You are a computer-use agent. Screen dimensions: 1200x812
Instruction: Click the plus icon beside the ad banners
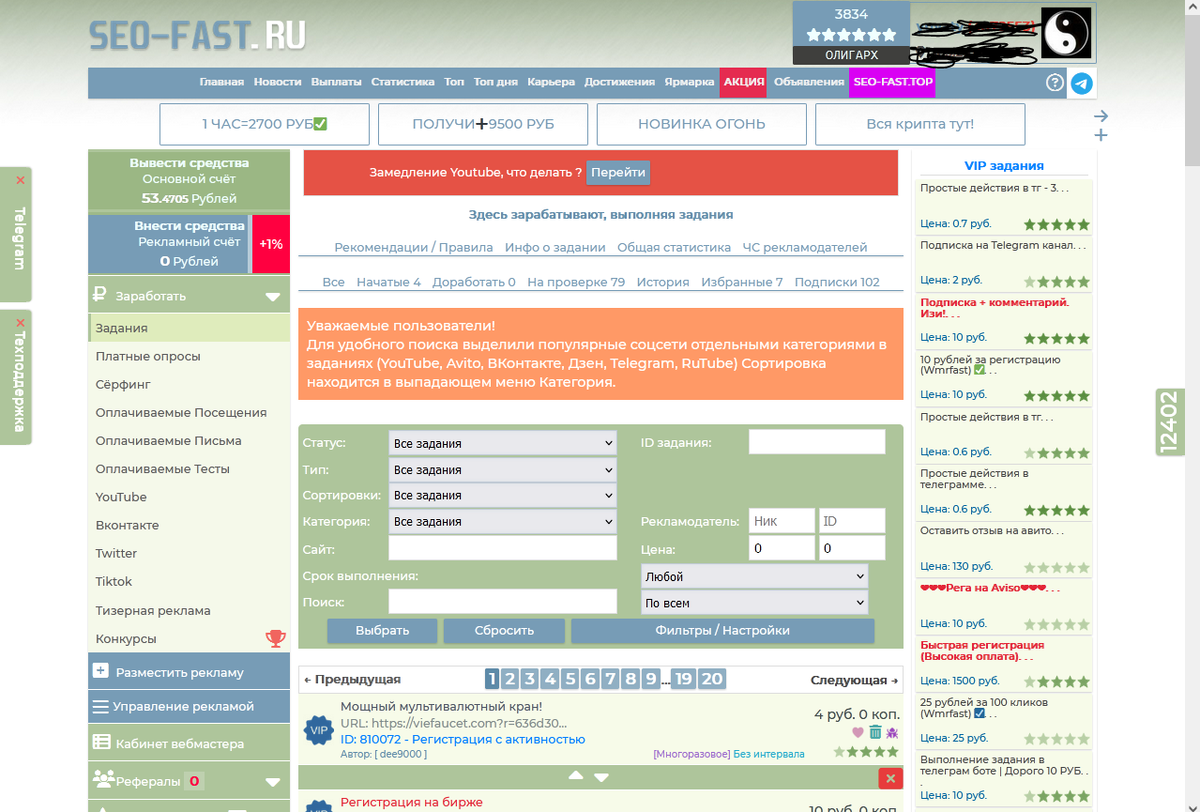coord(1101,135)
